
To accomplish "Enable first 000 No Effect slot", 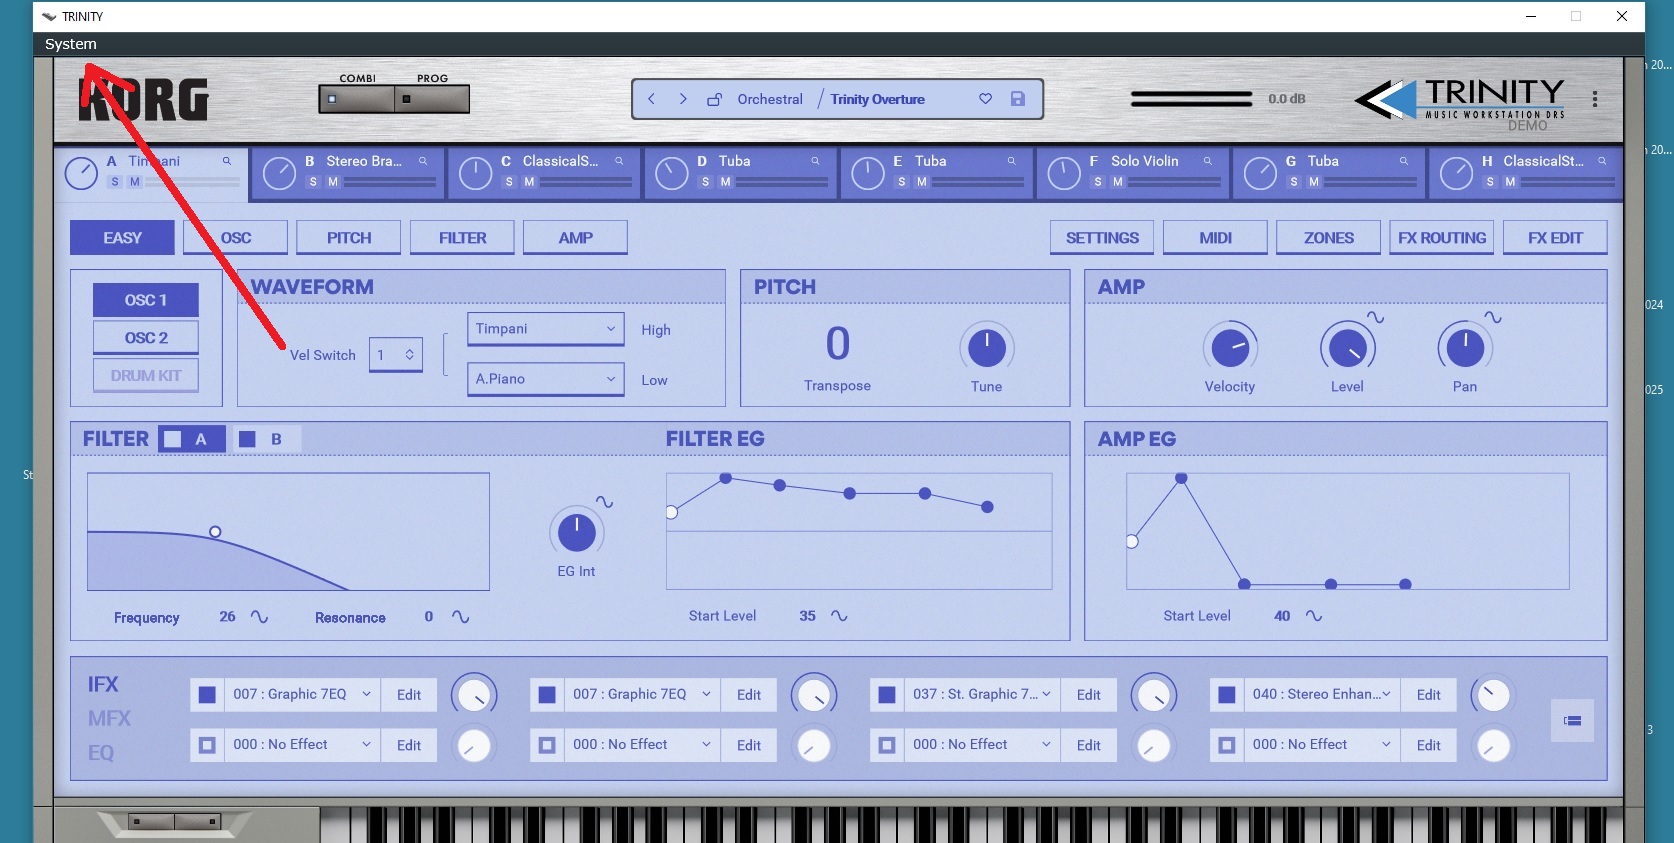I will tap(207, 745).
